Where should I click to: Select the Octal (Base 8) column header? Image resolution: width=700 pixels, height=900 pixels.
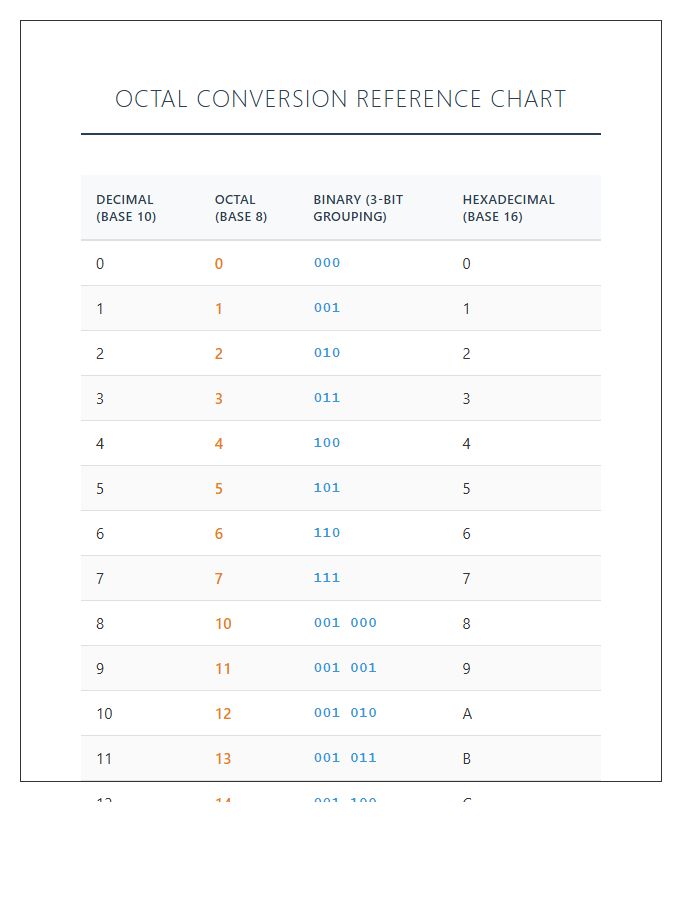tap(241, 208)
